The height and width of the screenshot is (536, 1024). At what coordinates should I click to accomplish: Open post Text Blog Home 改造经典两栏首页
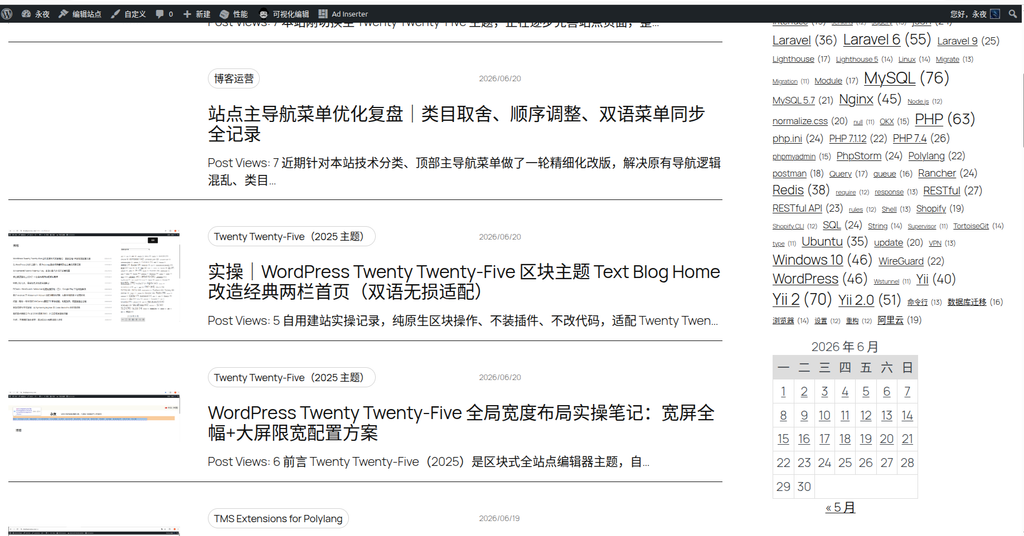click(464, 281)
